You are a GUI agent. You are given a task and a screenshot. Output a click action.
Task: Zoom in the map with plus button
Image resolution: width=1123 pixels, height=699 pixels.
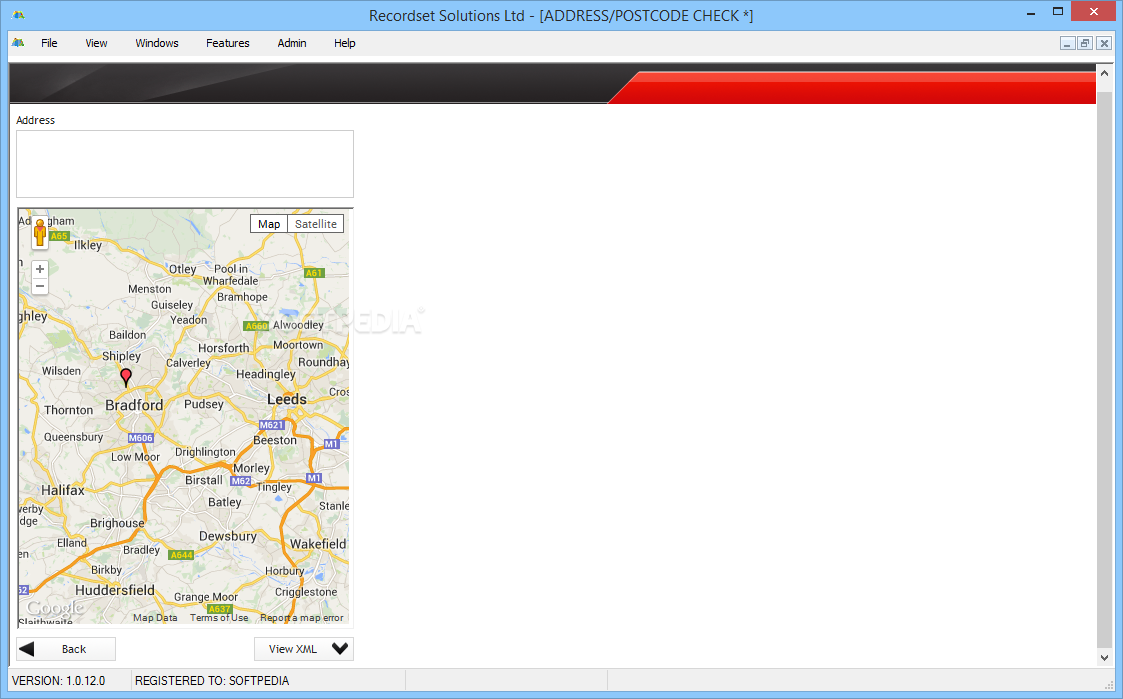point(40,269)
